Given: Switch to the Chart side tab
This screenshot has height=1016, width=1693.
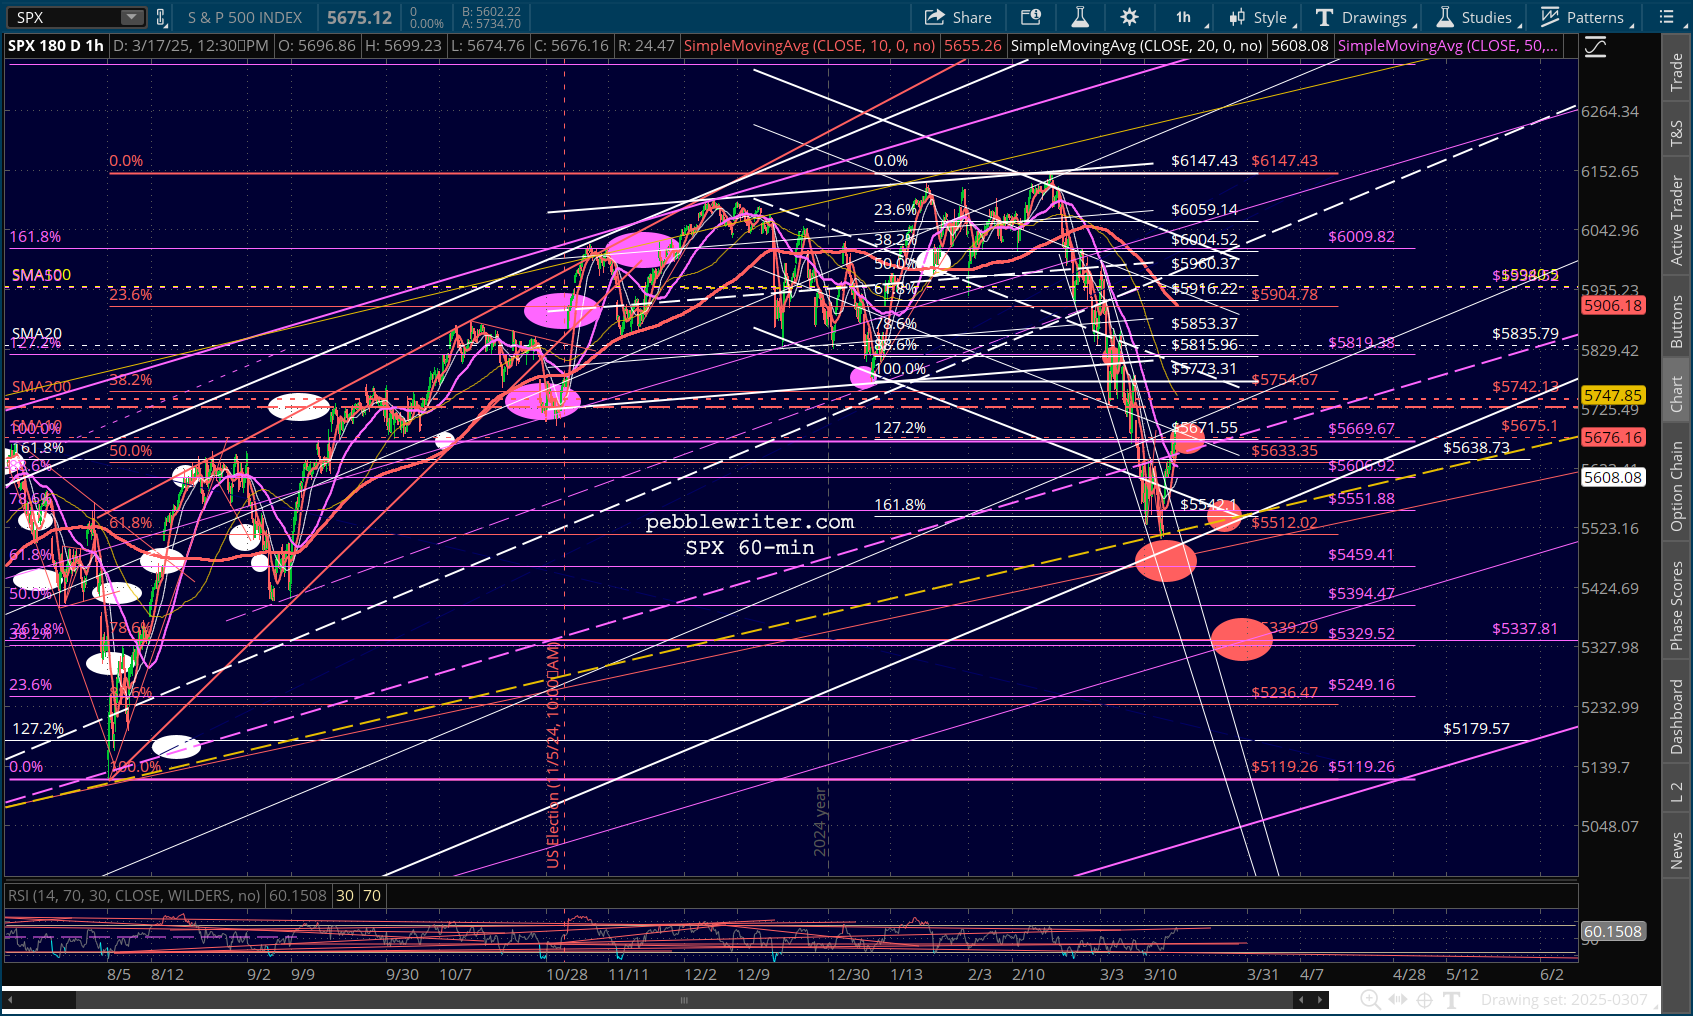Looking at the screenshot, I should coord(1677,394).
